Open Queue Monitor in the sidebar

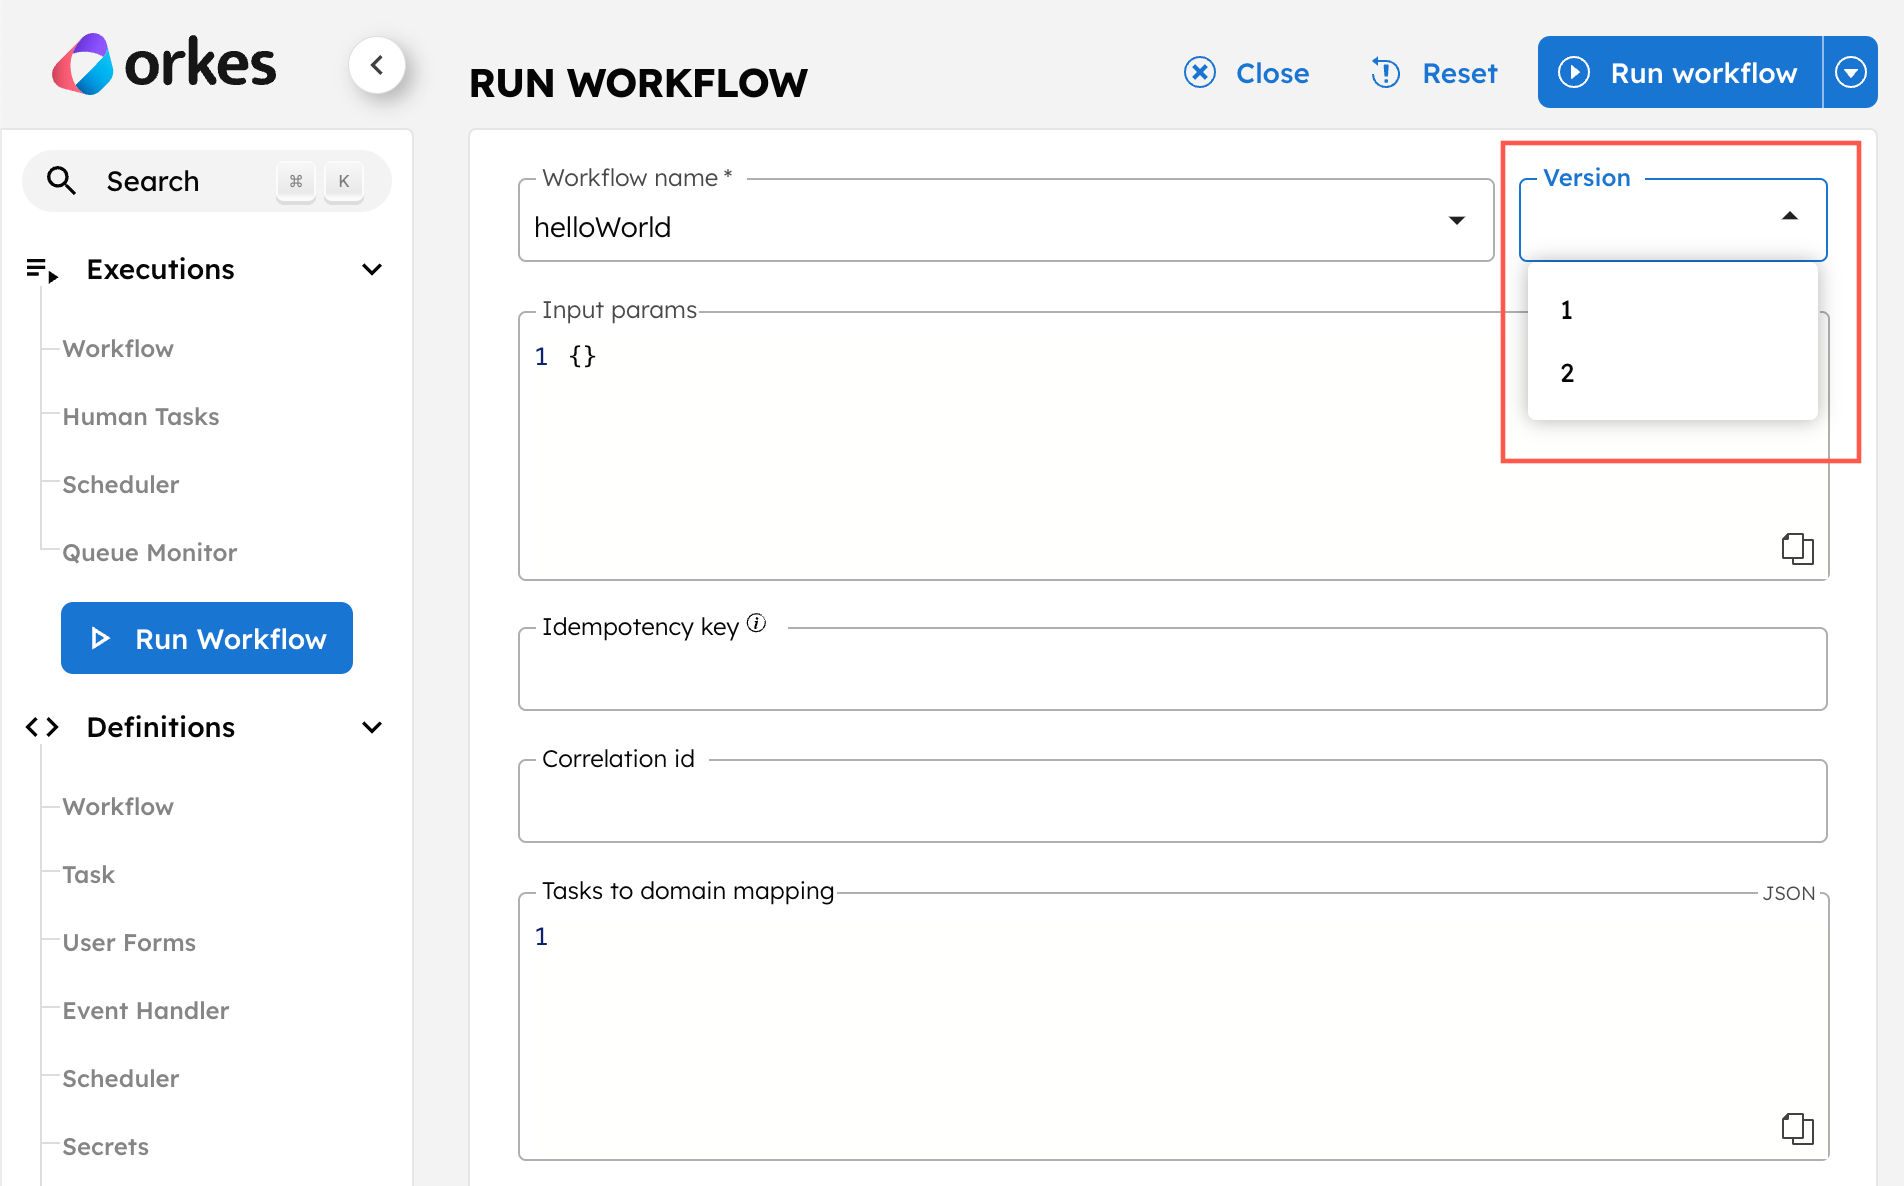(x=150, y=553)
